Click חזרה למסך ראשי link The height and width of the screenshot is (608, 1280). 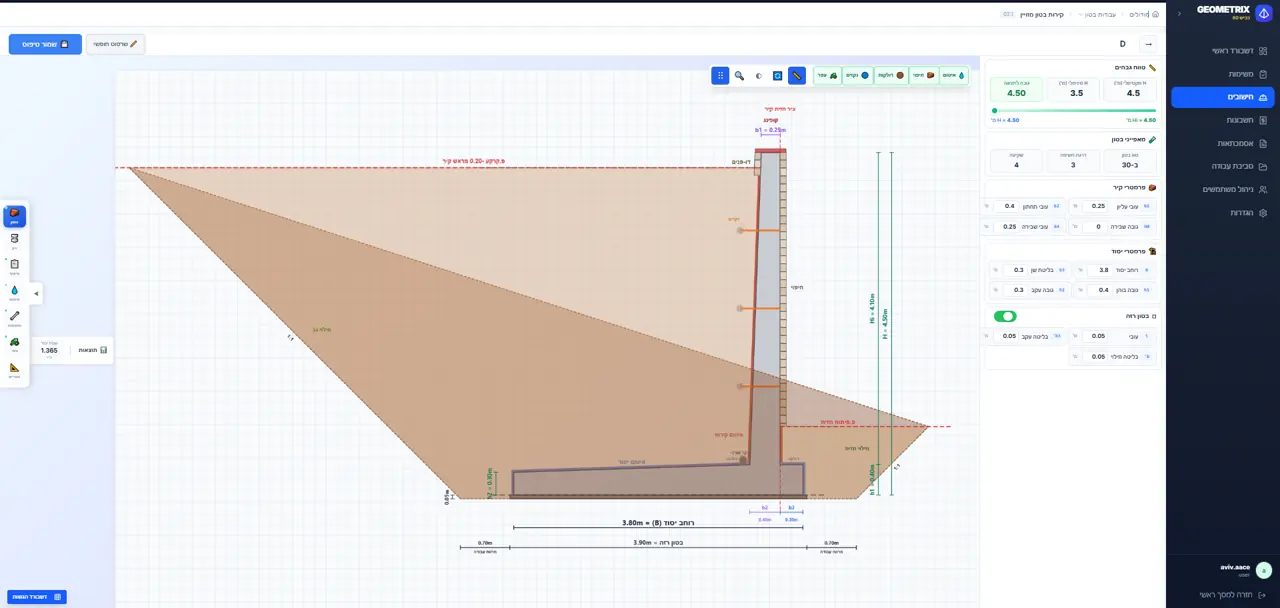pyautogui.click(x=1232, y=594)
